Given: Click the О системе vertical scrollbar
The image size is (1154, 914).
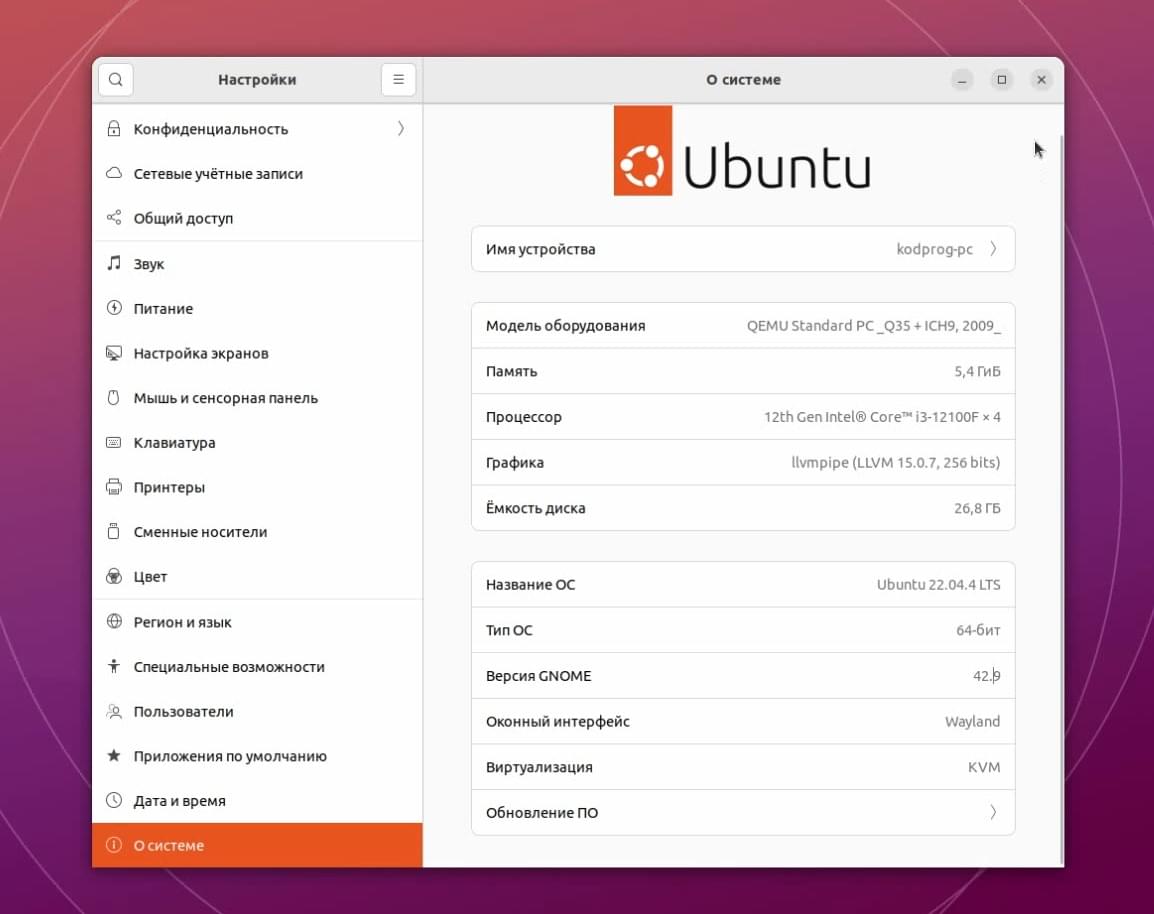Looking at the screenshot, I should tap(1061, 500).
